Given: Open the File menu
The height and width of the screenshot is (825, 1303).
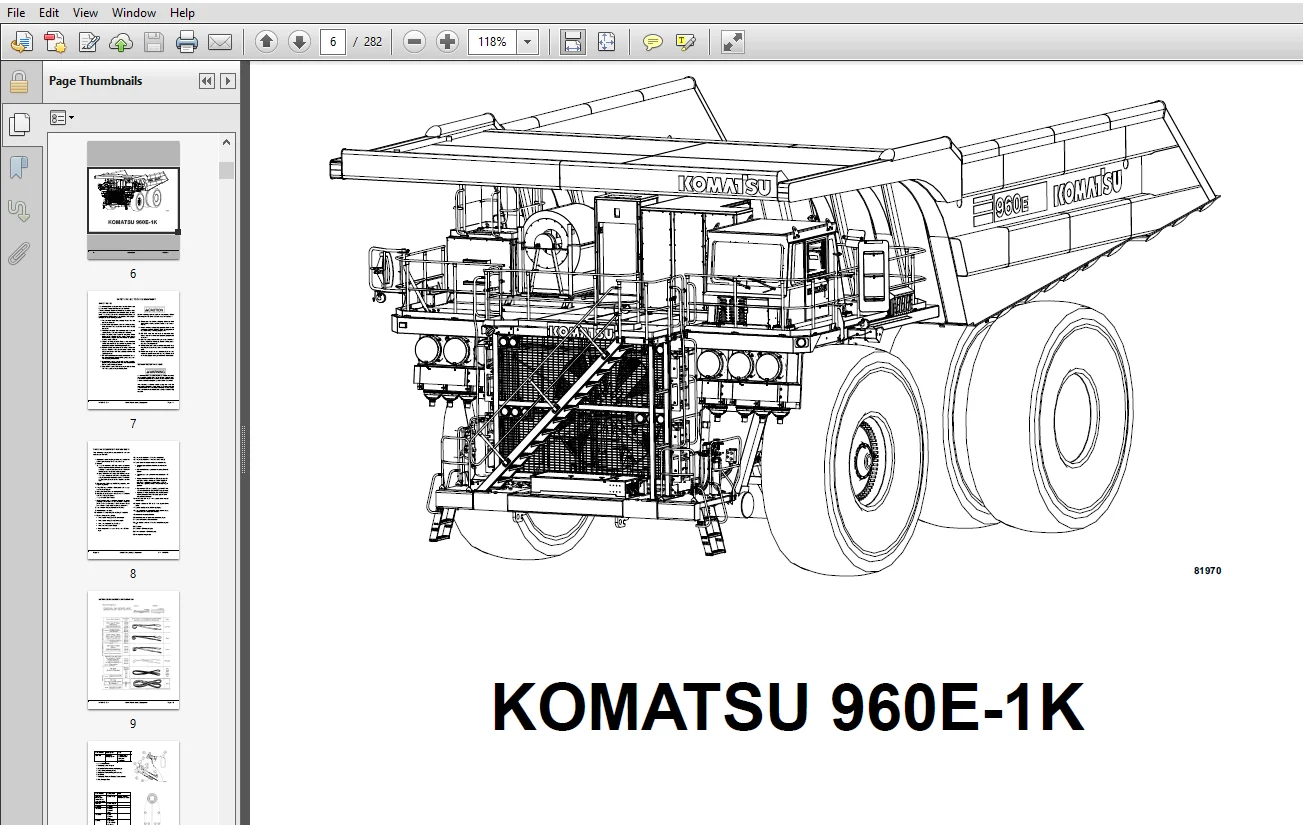Looking at the screenshot, I should (x=16, y=13).
